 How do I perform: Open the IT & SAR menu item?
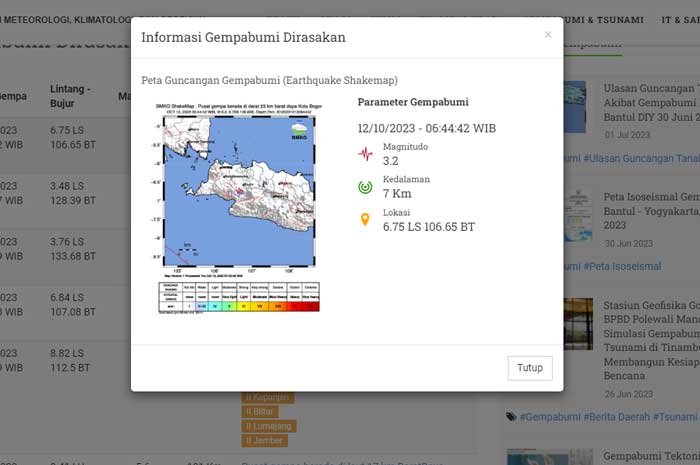coord(679,19)
